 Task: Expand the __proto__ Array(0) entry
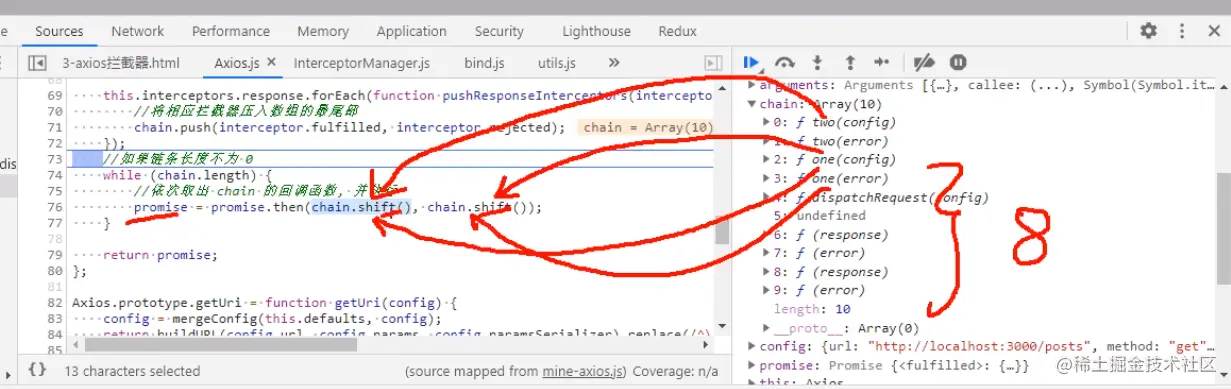click(766, 327)
